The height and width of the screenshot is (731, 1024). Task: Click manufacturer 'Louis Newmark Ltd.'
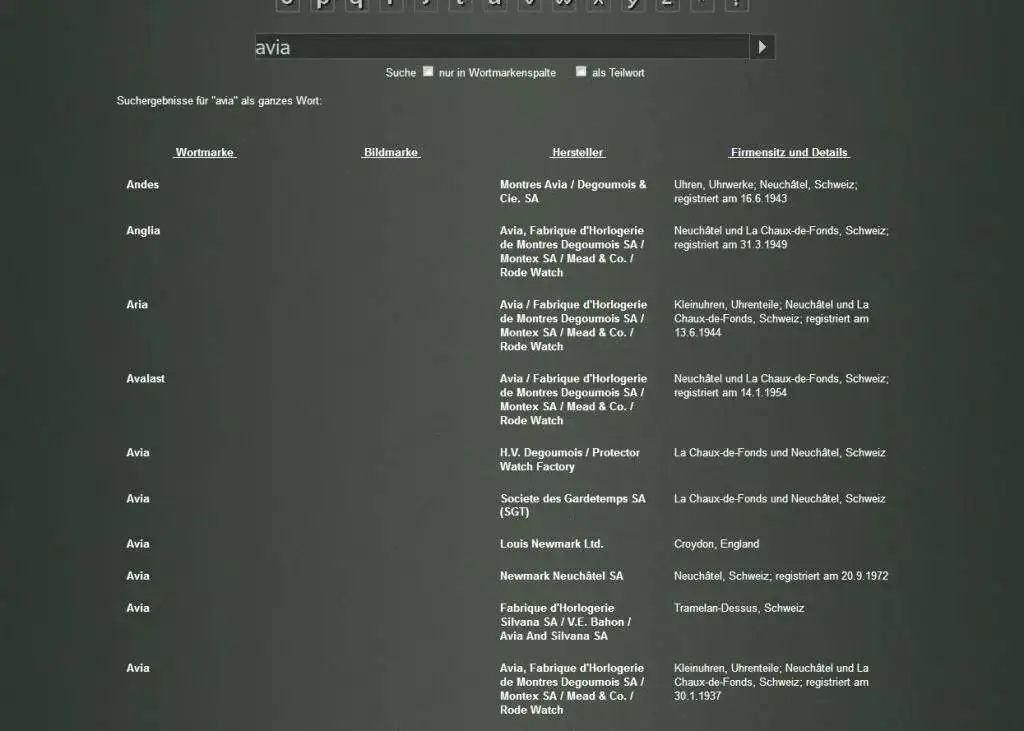point(552,544)
